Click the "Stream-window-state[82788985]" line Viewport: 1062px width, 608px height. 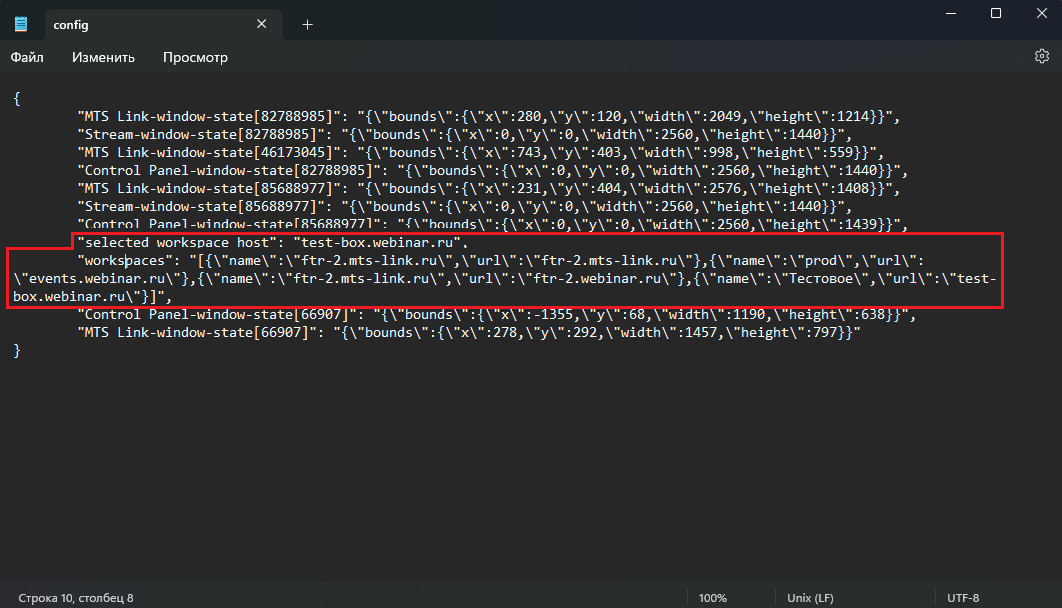click(465, 135)
